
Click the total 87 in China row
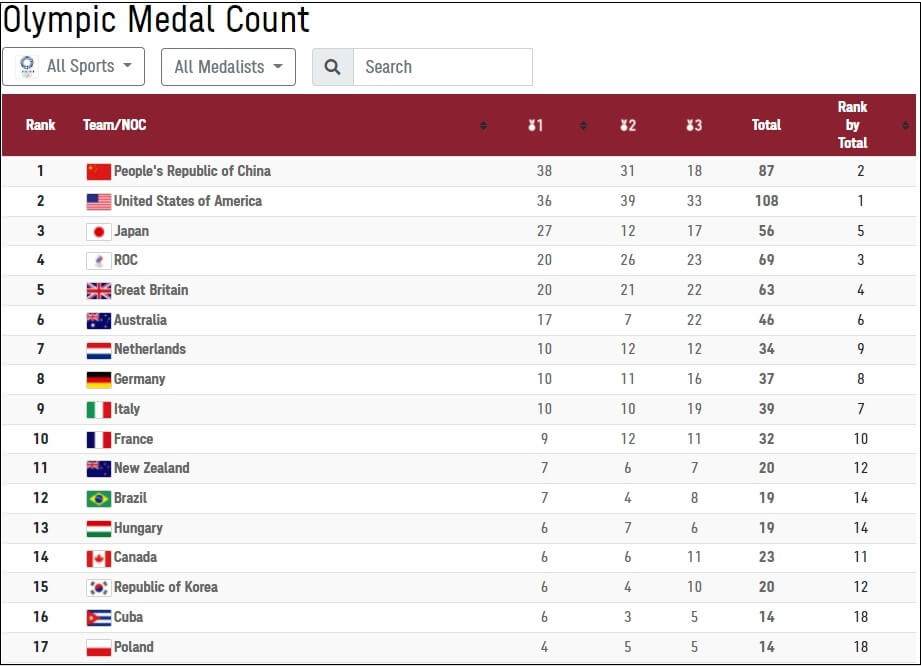point(767,171)
